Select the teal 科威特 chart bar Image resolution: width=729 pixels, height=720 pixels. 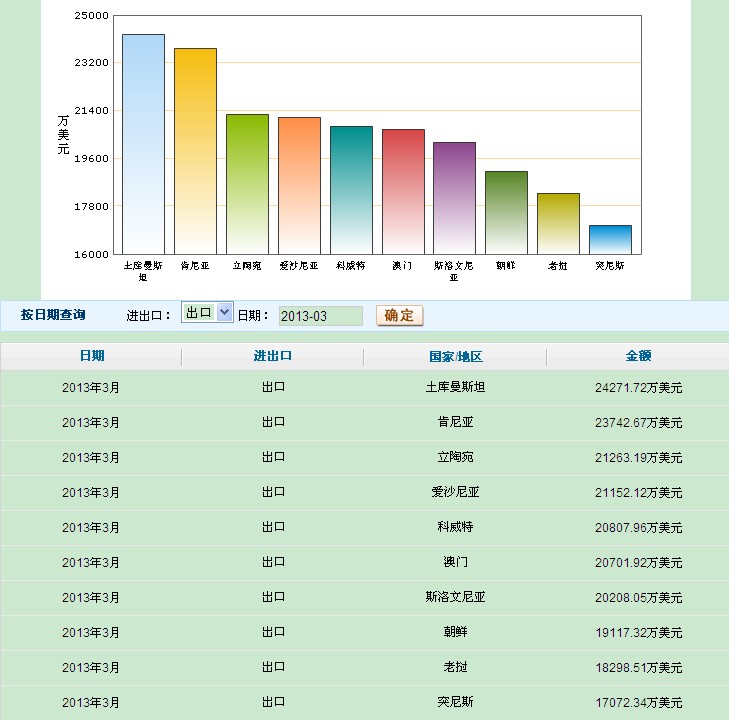point(351,190)
